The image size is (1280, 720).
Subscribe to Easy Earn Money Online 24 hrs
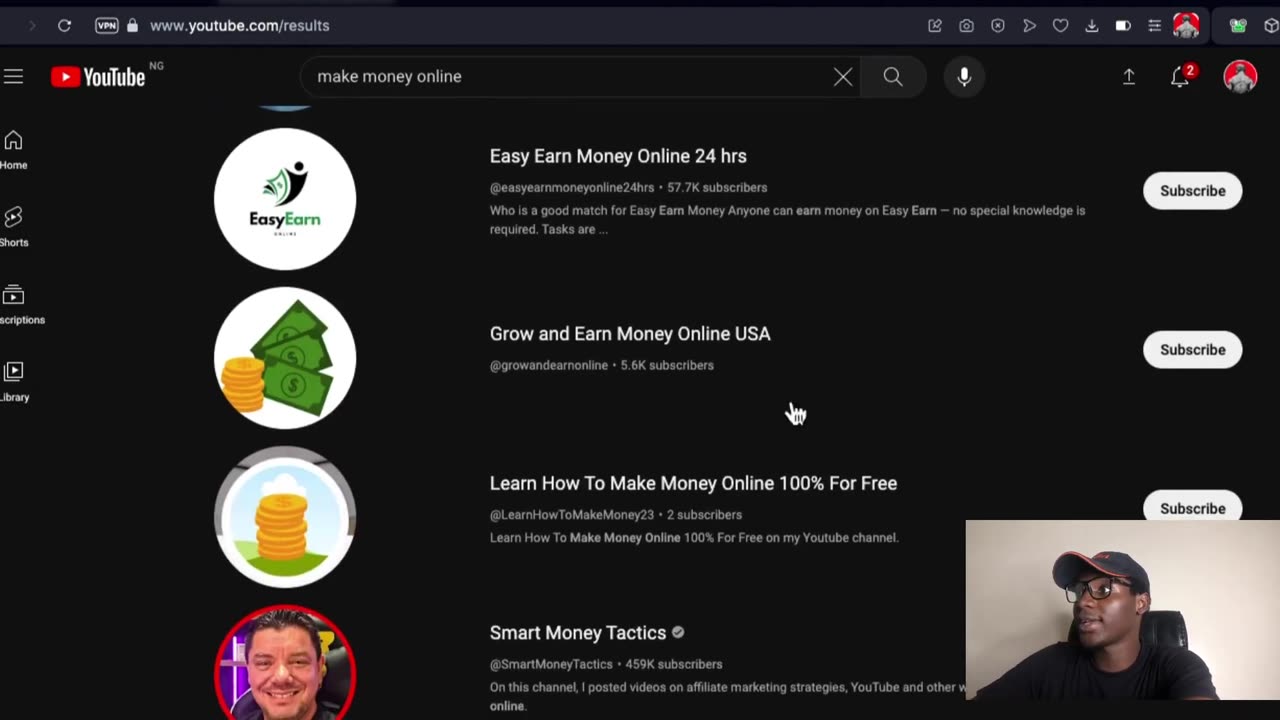tap(1192, 191)
